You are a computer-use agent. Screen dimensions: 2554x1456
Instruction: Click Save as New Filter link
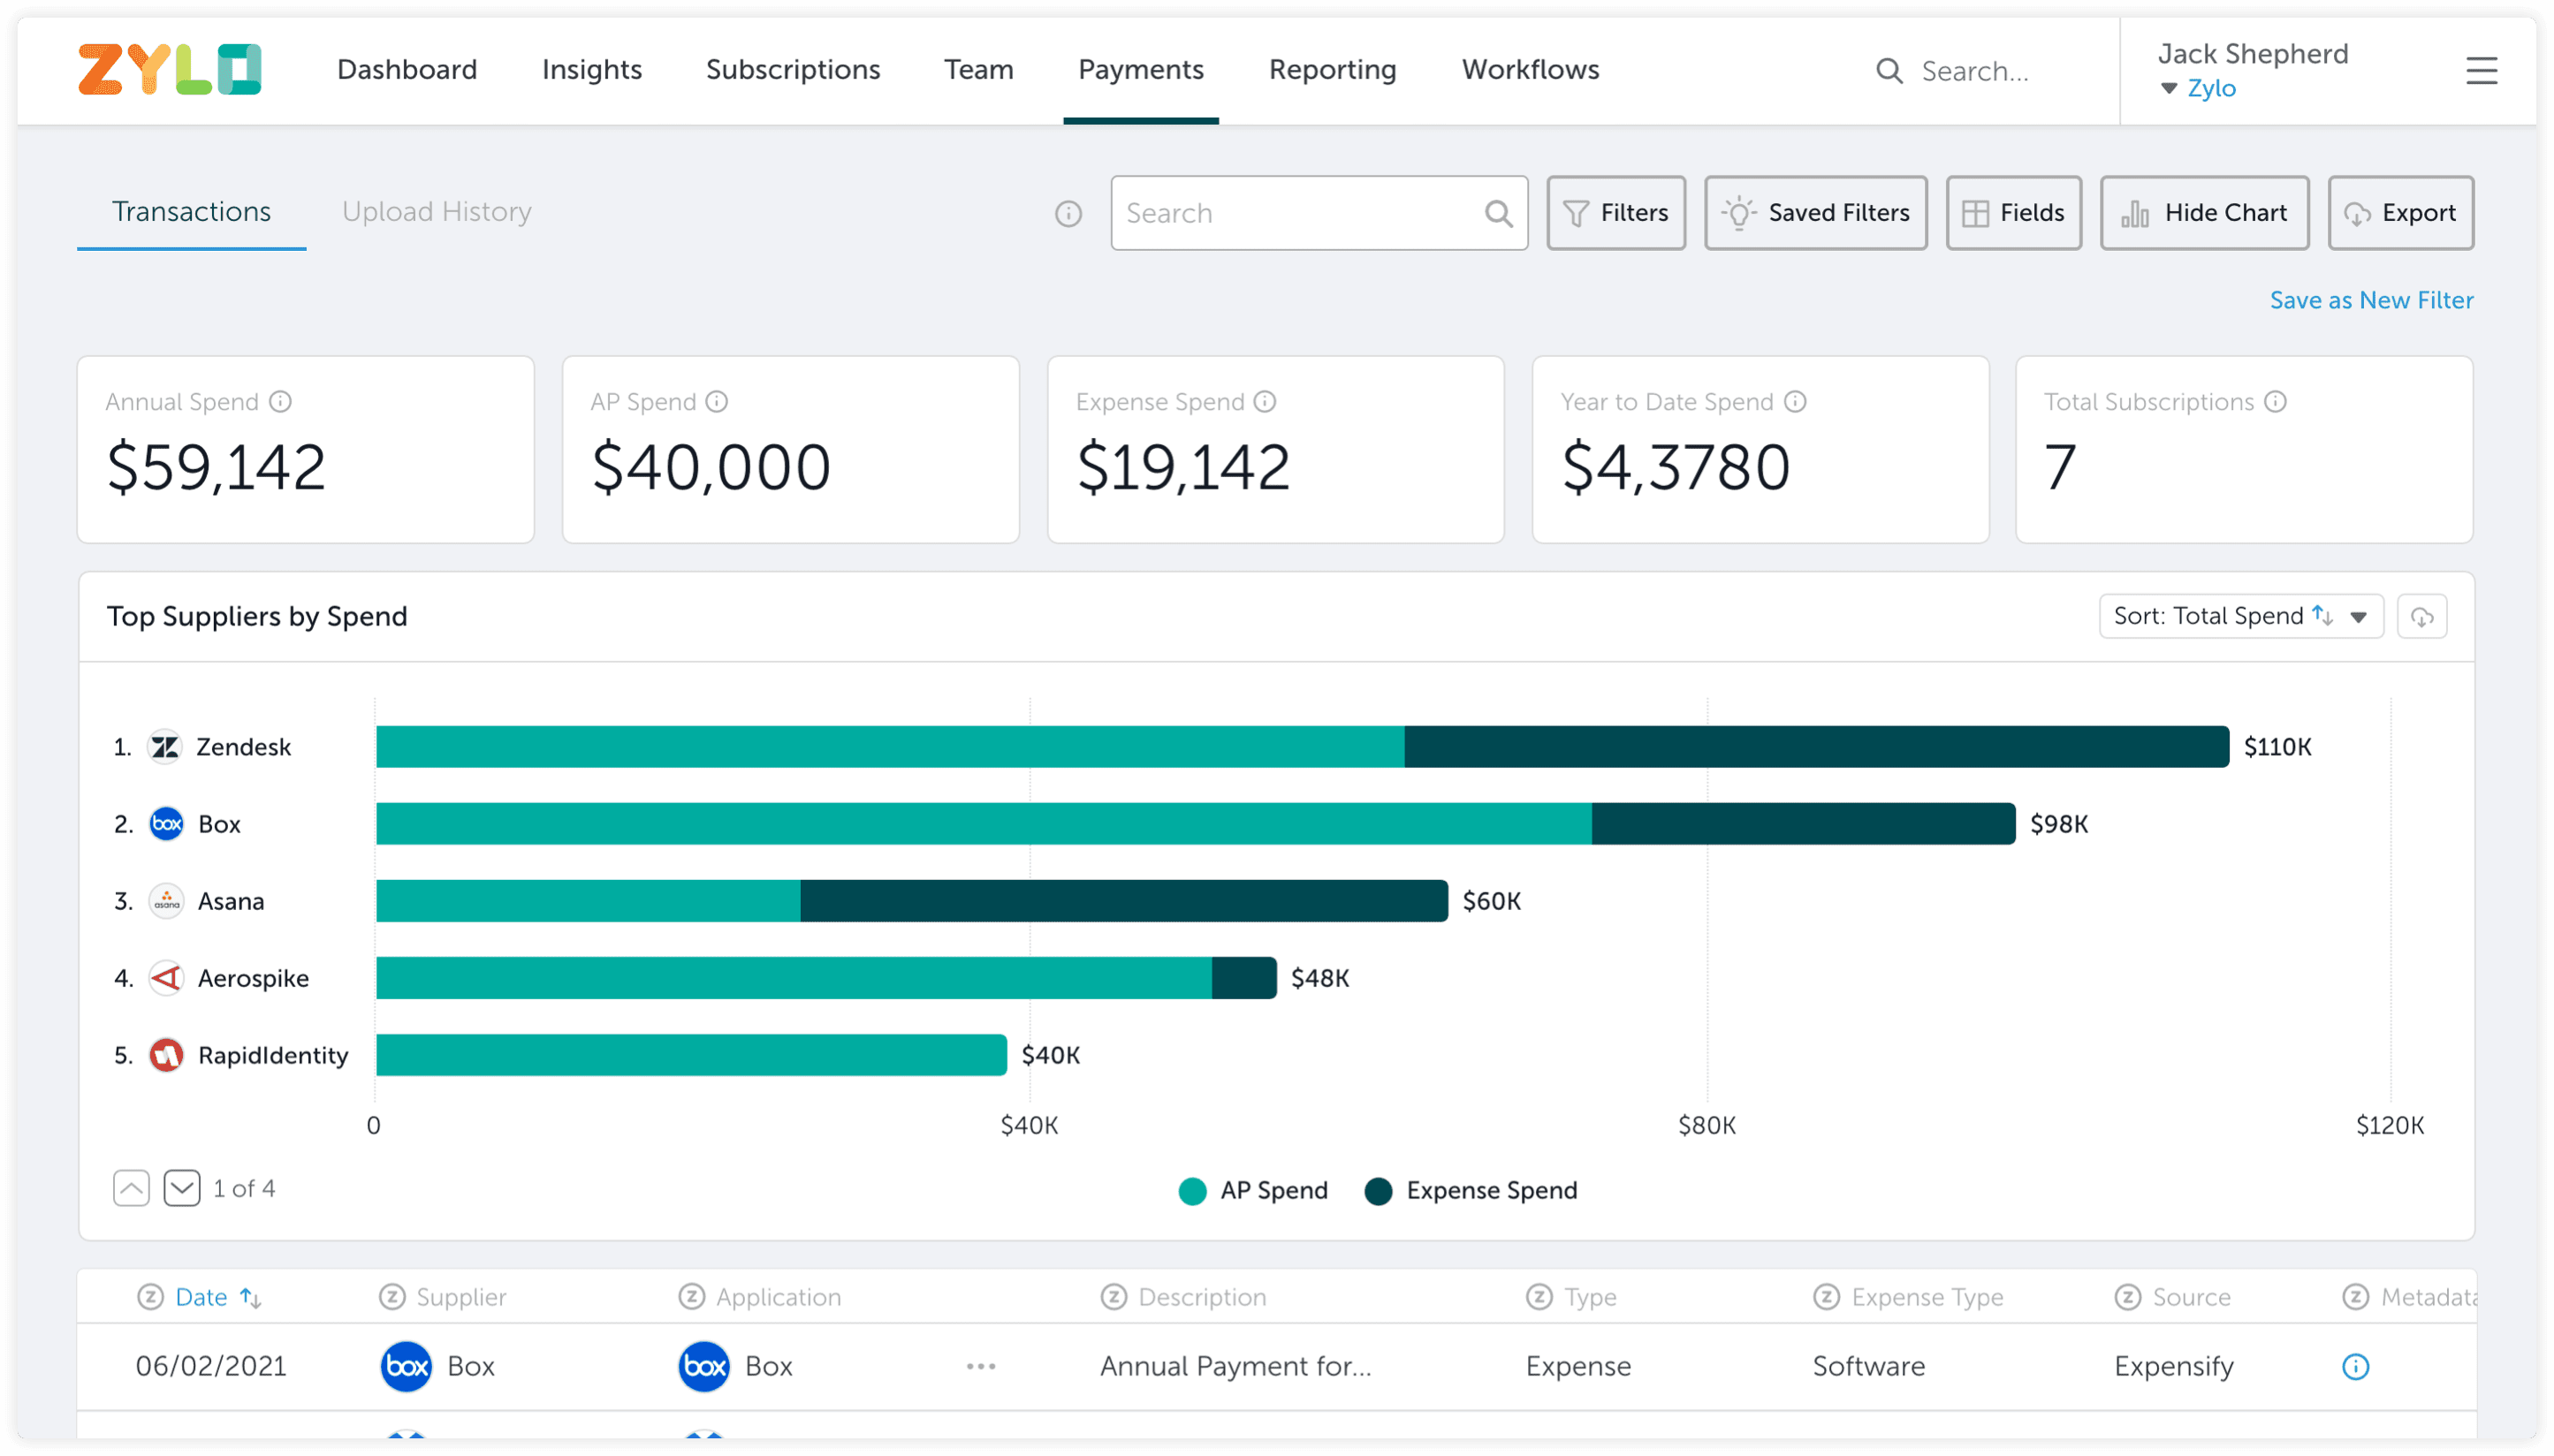coord(2370,300)
